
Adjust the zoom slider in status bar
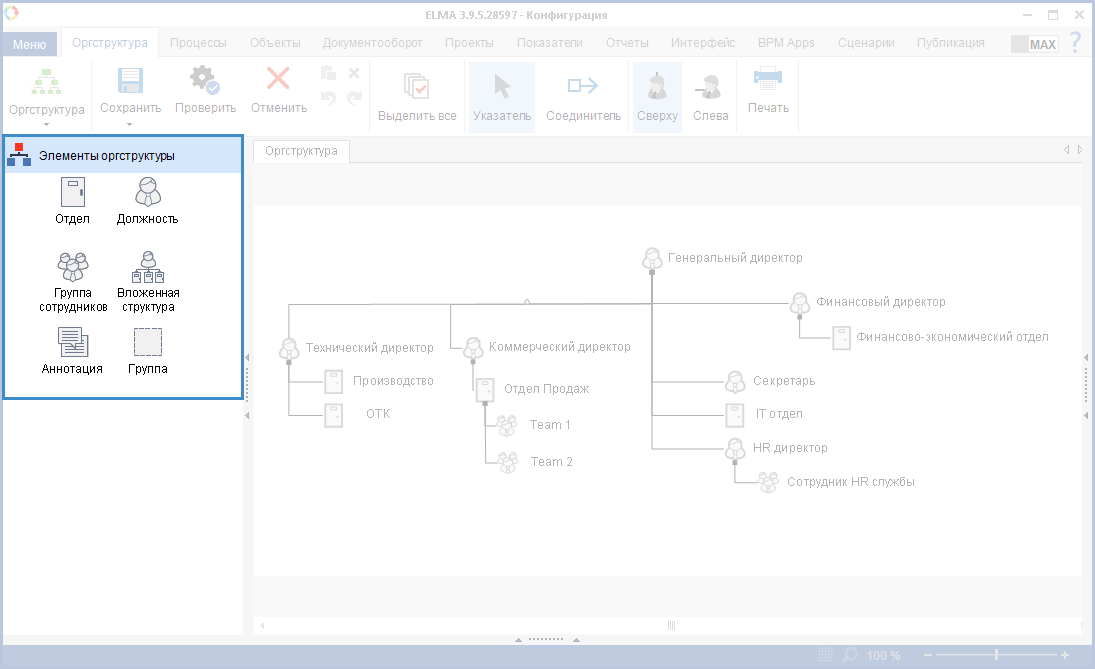point(995,655)
